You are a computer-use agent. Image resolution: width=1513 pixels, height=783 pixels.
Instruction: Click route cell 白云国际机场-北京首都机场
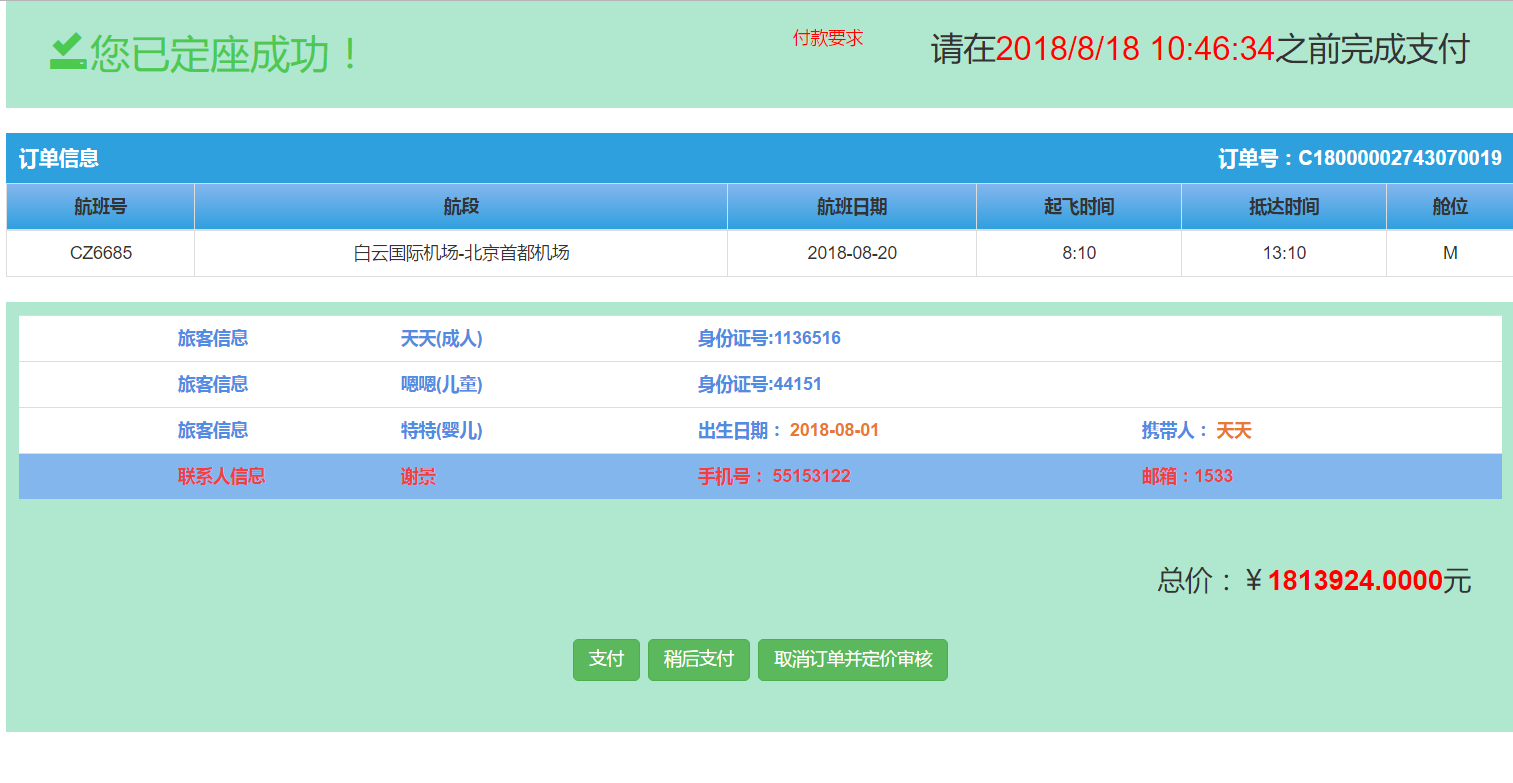coord(461,253)
